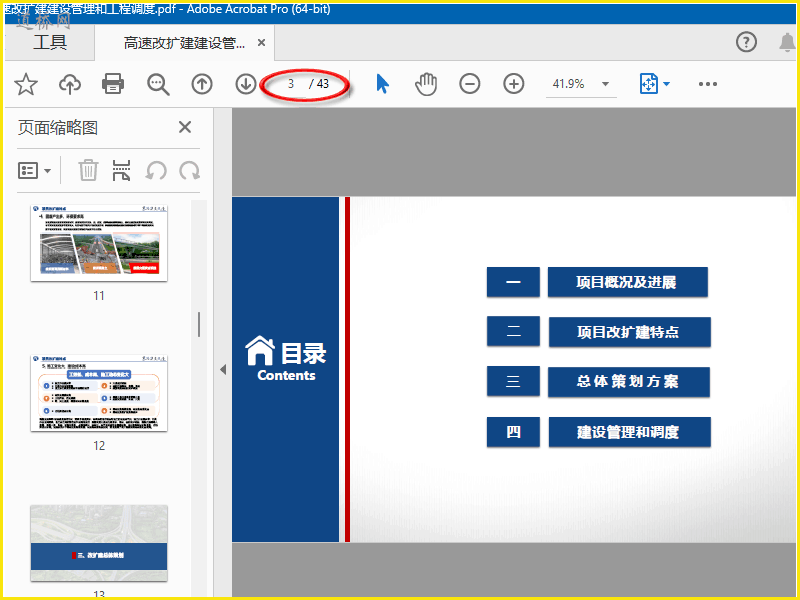Screen dimensions: 800x600
Task: Go to the previous page
Action: (202, 84)
